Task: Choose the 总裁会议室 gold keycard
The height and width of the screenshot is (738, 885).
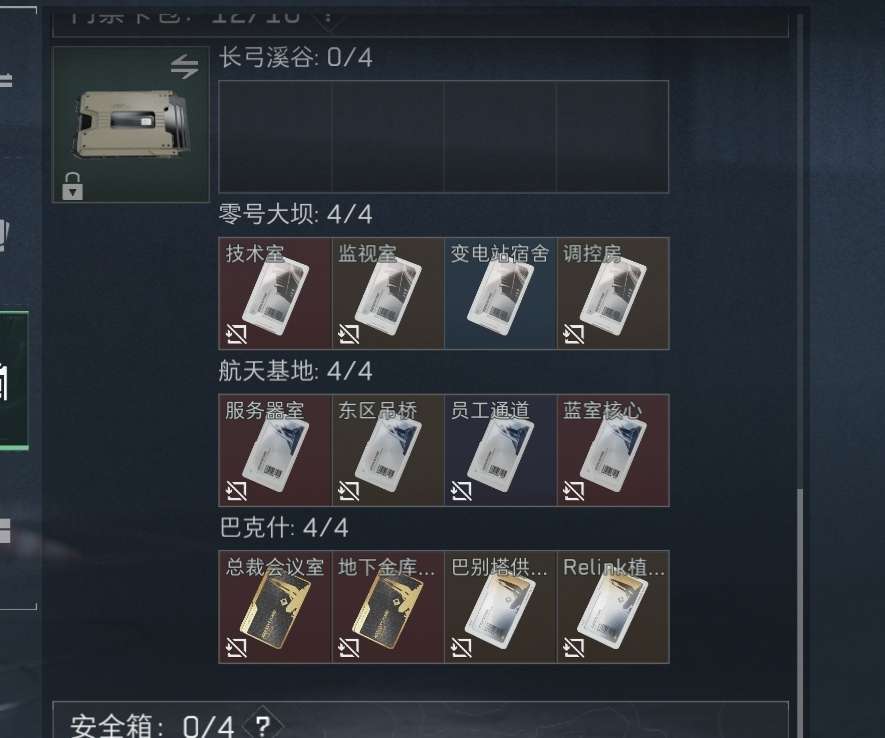Action: 275,607
